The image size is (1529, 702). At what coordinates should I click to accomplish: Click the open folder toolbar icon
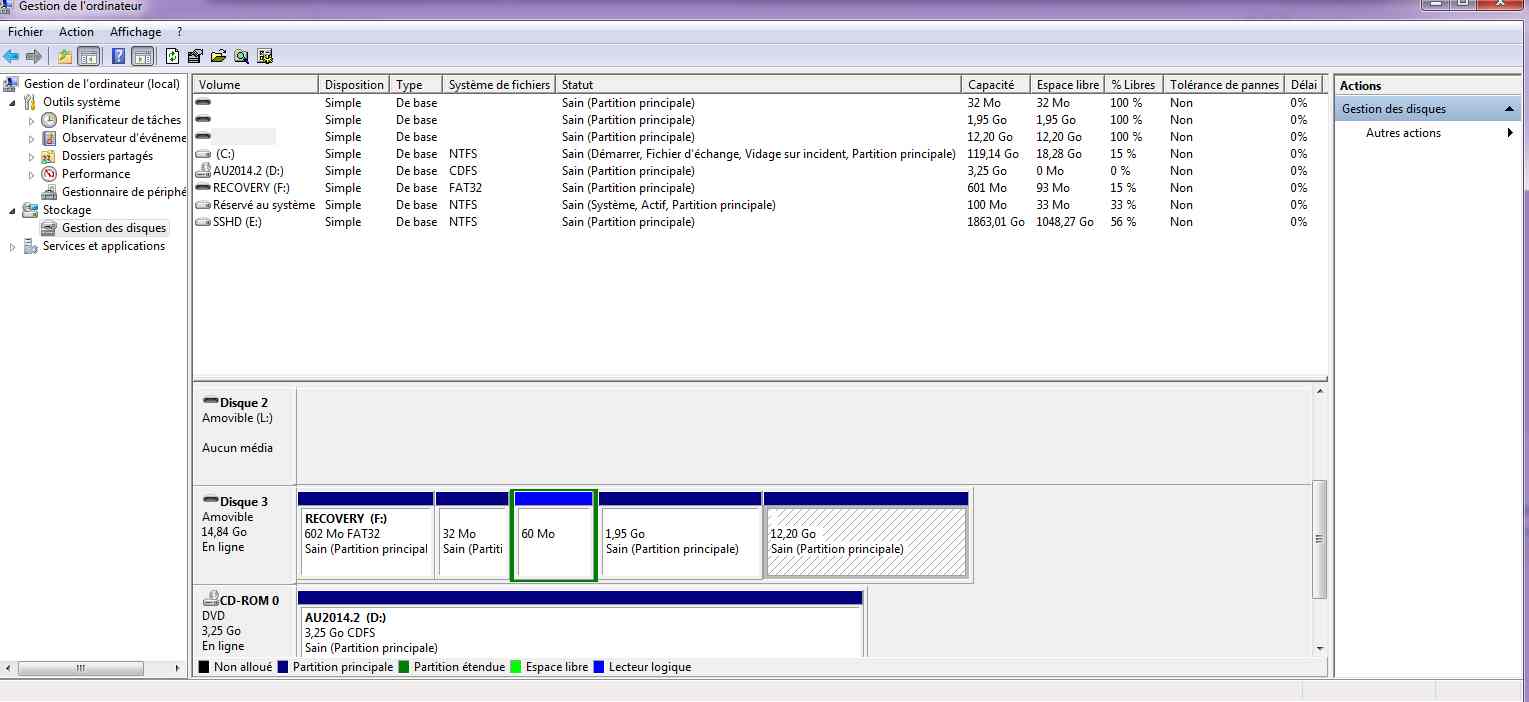218,56
